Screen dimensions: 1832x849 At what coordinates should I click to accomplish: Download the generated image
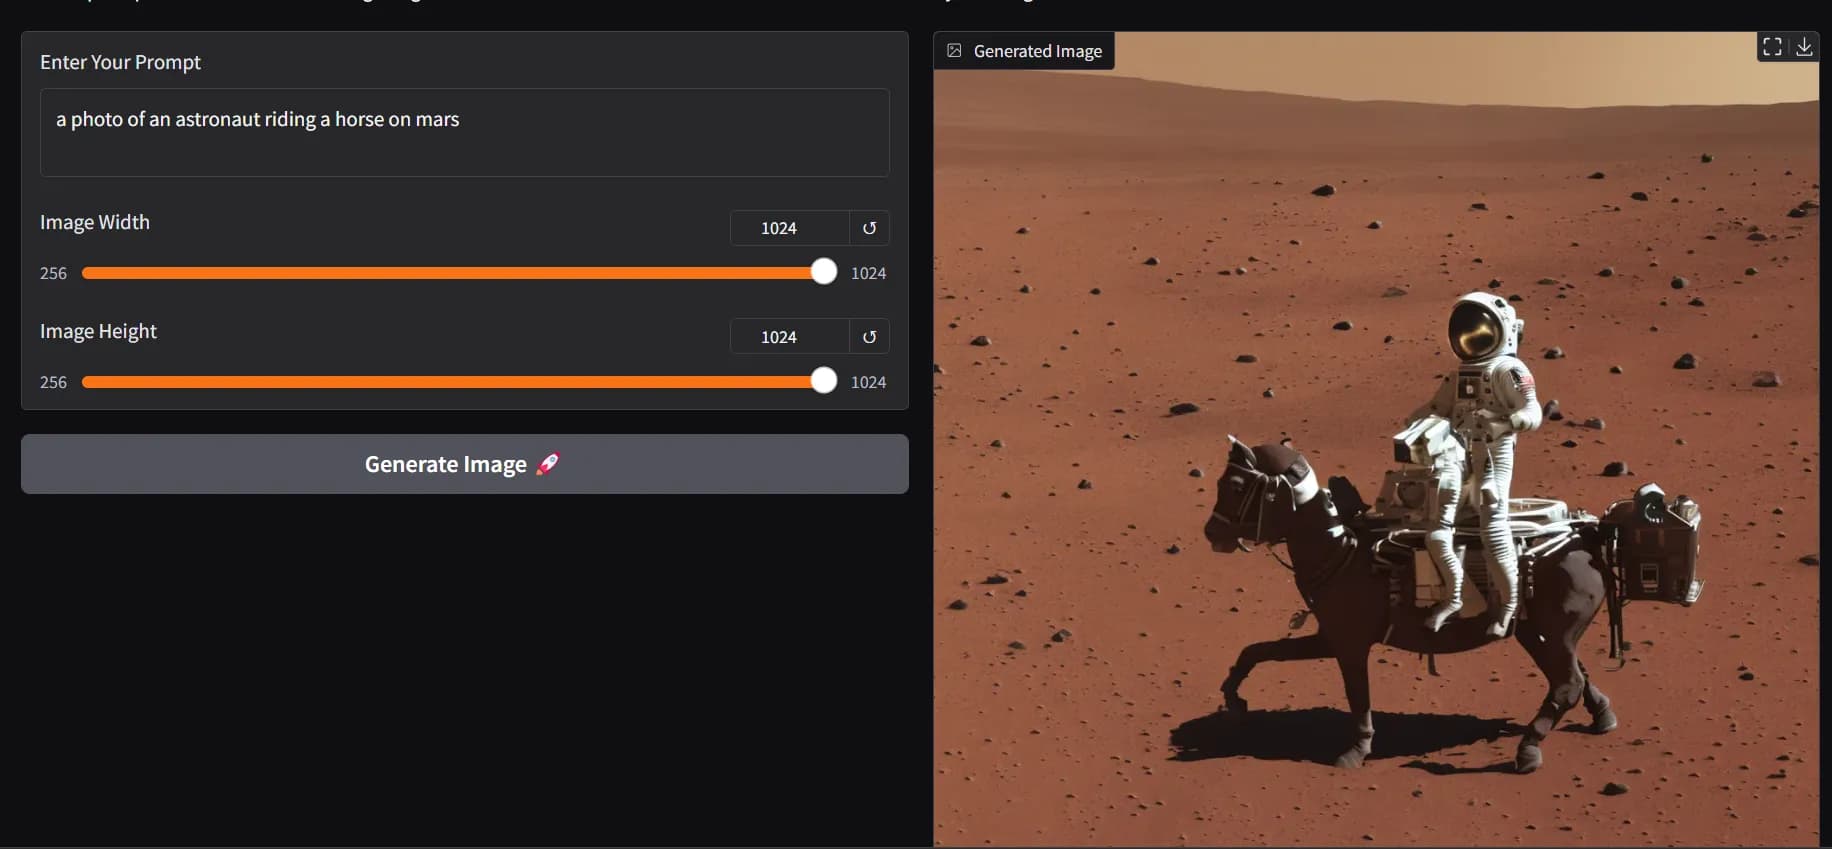1804,47
